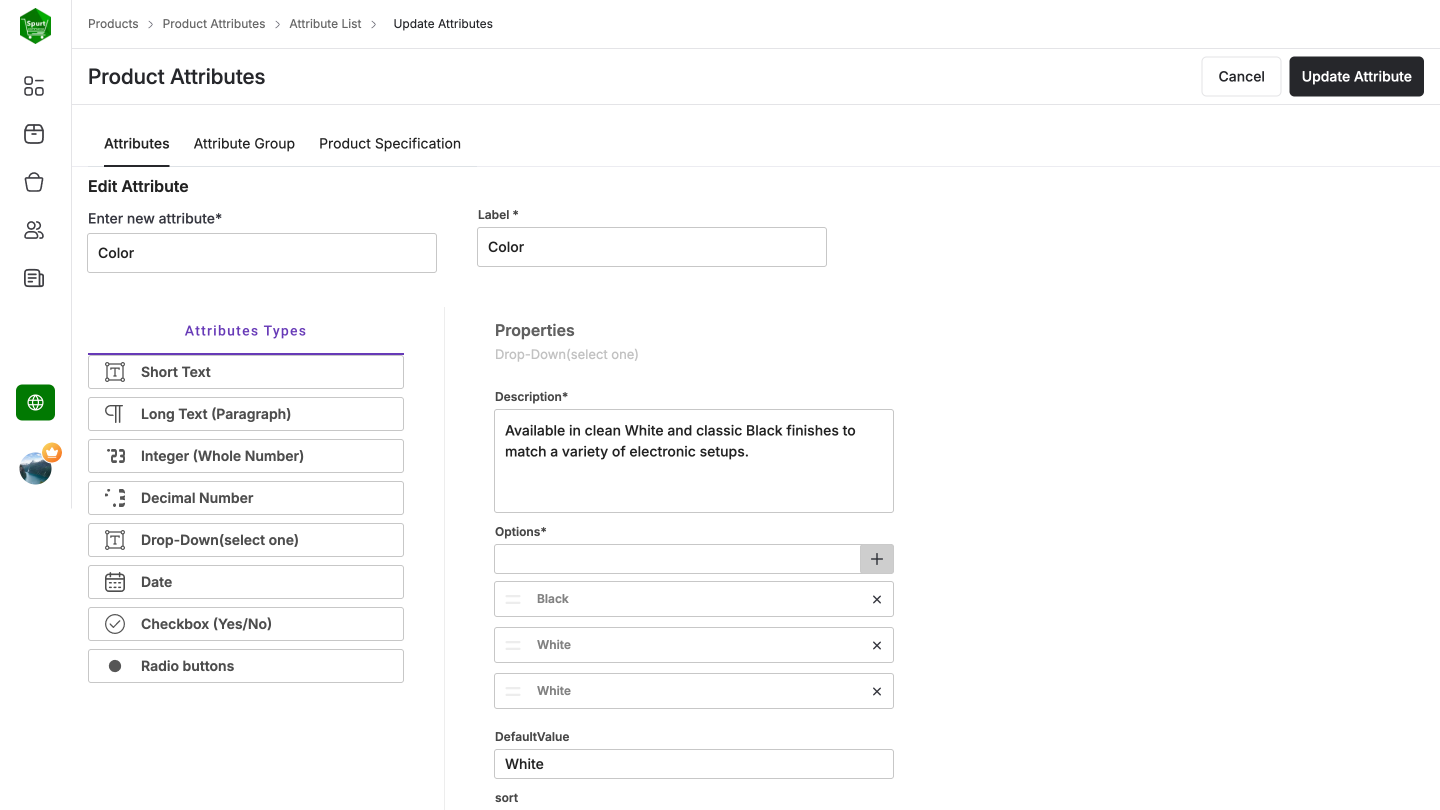Navigate to Products via the breadcrumb
1440x810 pixels.
click(112, 23)
